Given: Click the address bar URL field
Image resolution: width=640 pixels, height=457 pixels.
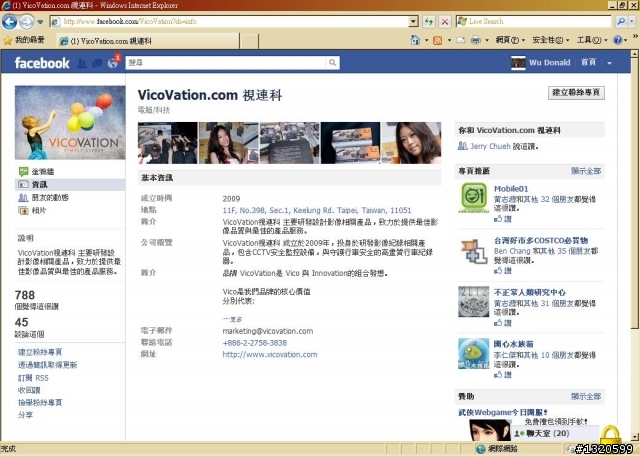Looking at the screenshot, I should pyautogui.click(x=229, y=21).
